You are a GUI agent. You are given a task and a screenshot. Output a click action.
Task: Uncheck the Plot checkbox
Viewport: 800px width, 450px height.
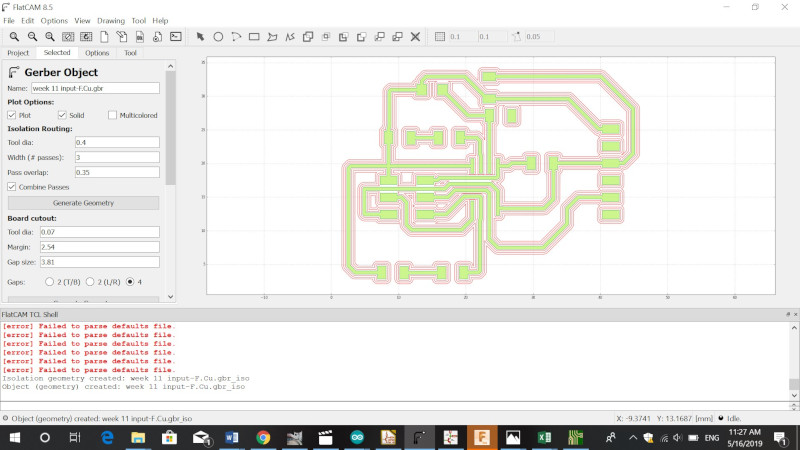(12, 115)
